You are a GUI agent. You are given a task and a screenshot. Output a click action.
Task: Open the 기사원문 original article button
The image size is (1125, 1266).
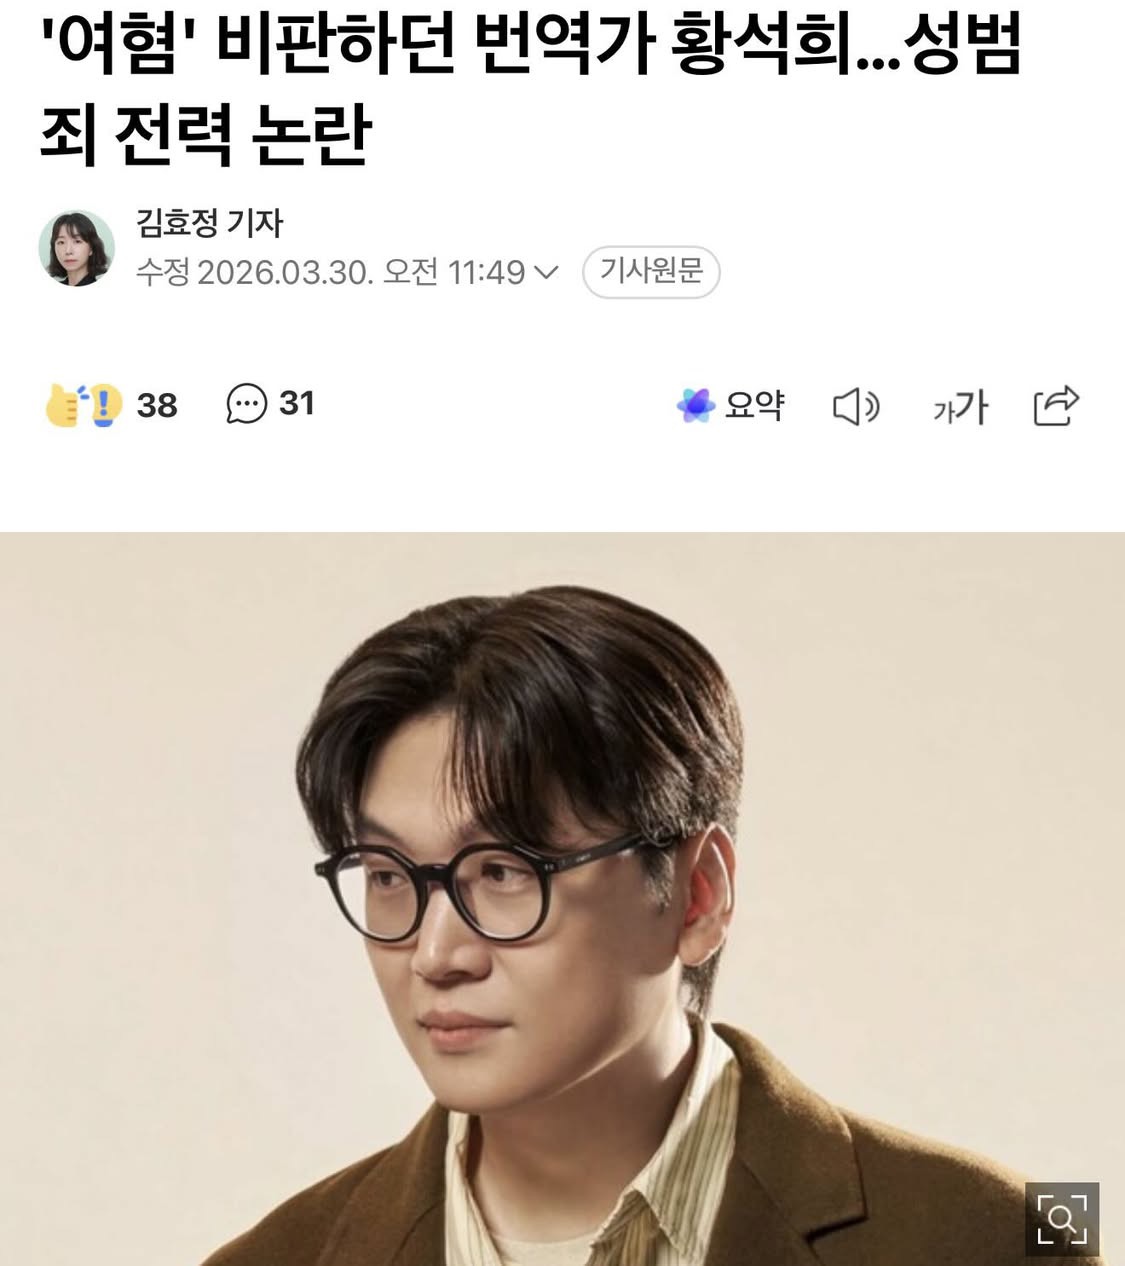coord(651,272)
